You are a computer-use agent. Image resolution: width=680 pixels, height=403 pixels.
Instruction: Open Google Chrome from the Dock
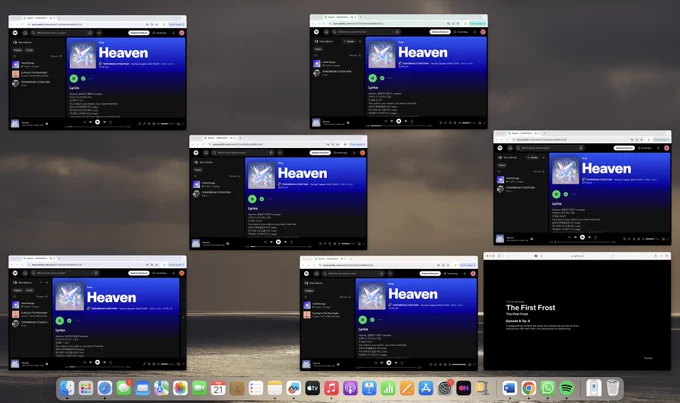[x=529, y=388]
